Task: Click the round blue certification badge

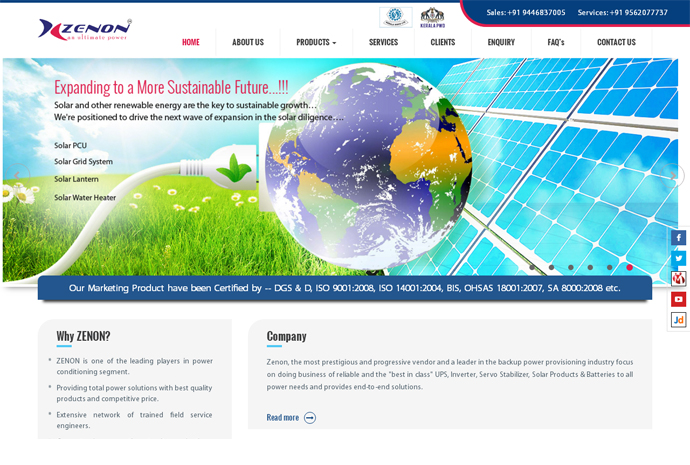Action: coord(396,17)
